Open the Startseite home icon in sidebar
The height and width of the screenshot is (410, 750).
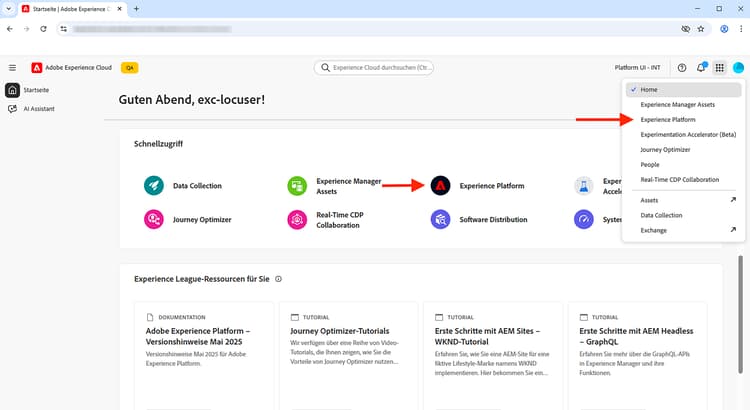click(x=12, y=90)
